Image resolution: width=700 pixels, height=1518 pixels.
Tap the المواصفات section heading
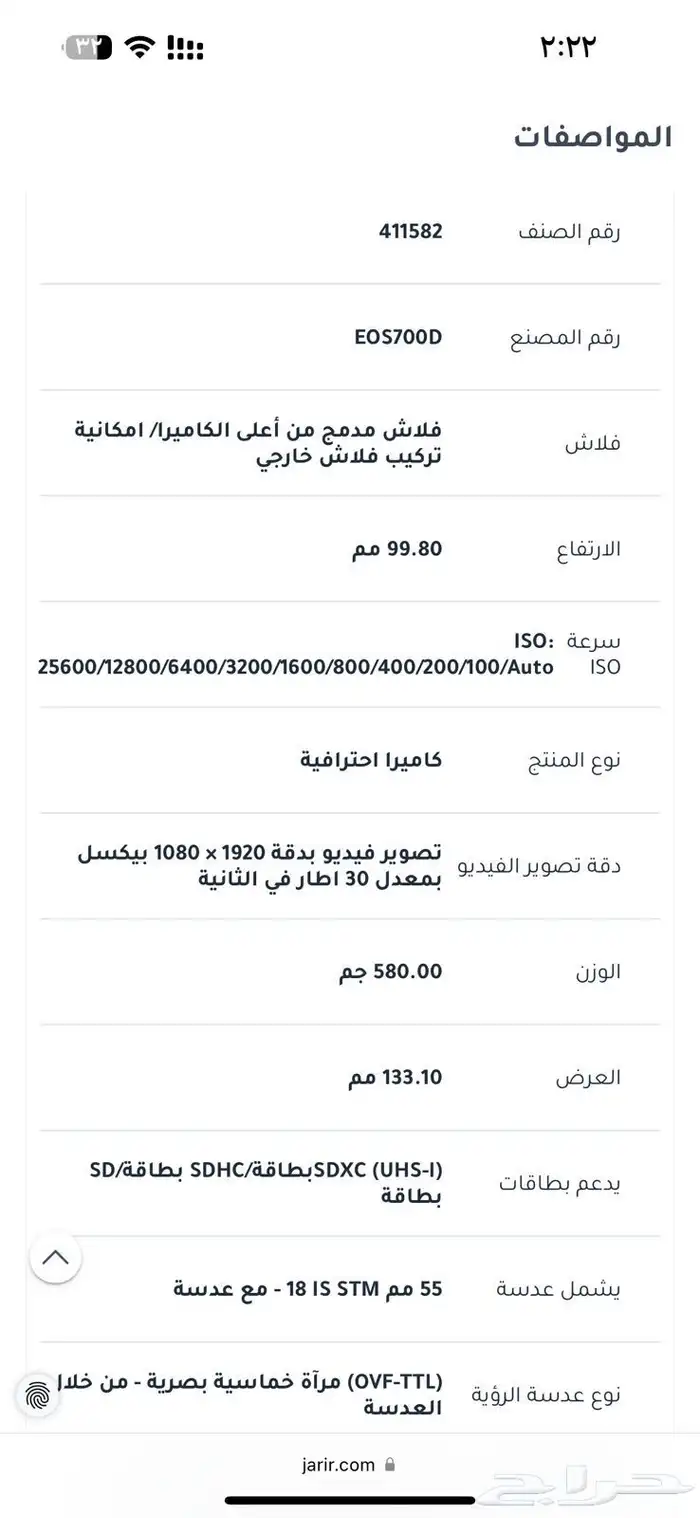click(x=593, y=137)
